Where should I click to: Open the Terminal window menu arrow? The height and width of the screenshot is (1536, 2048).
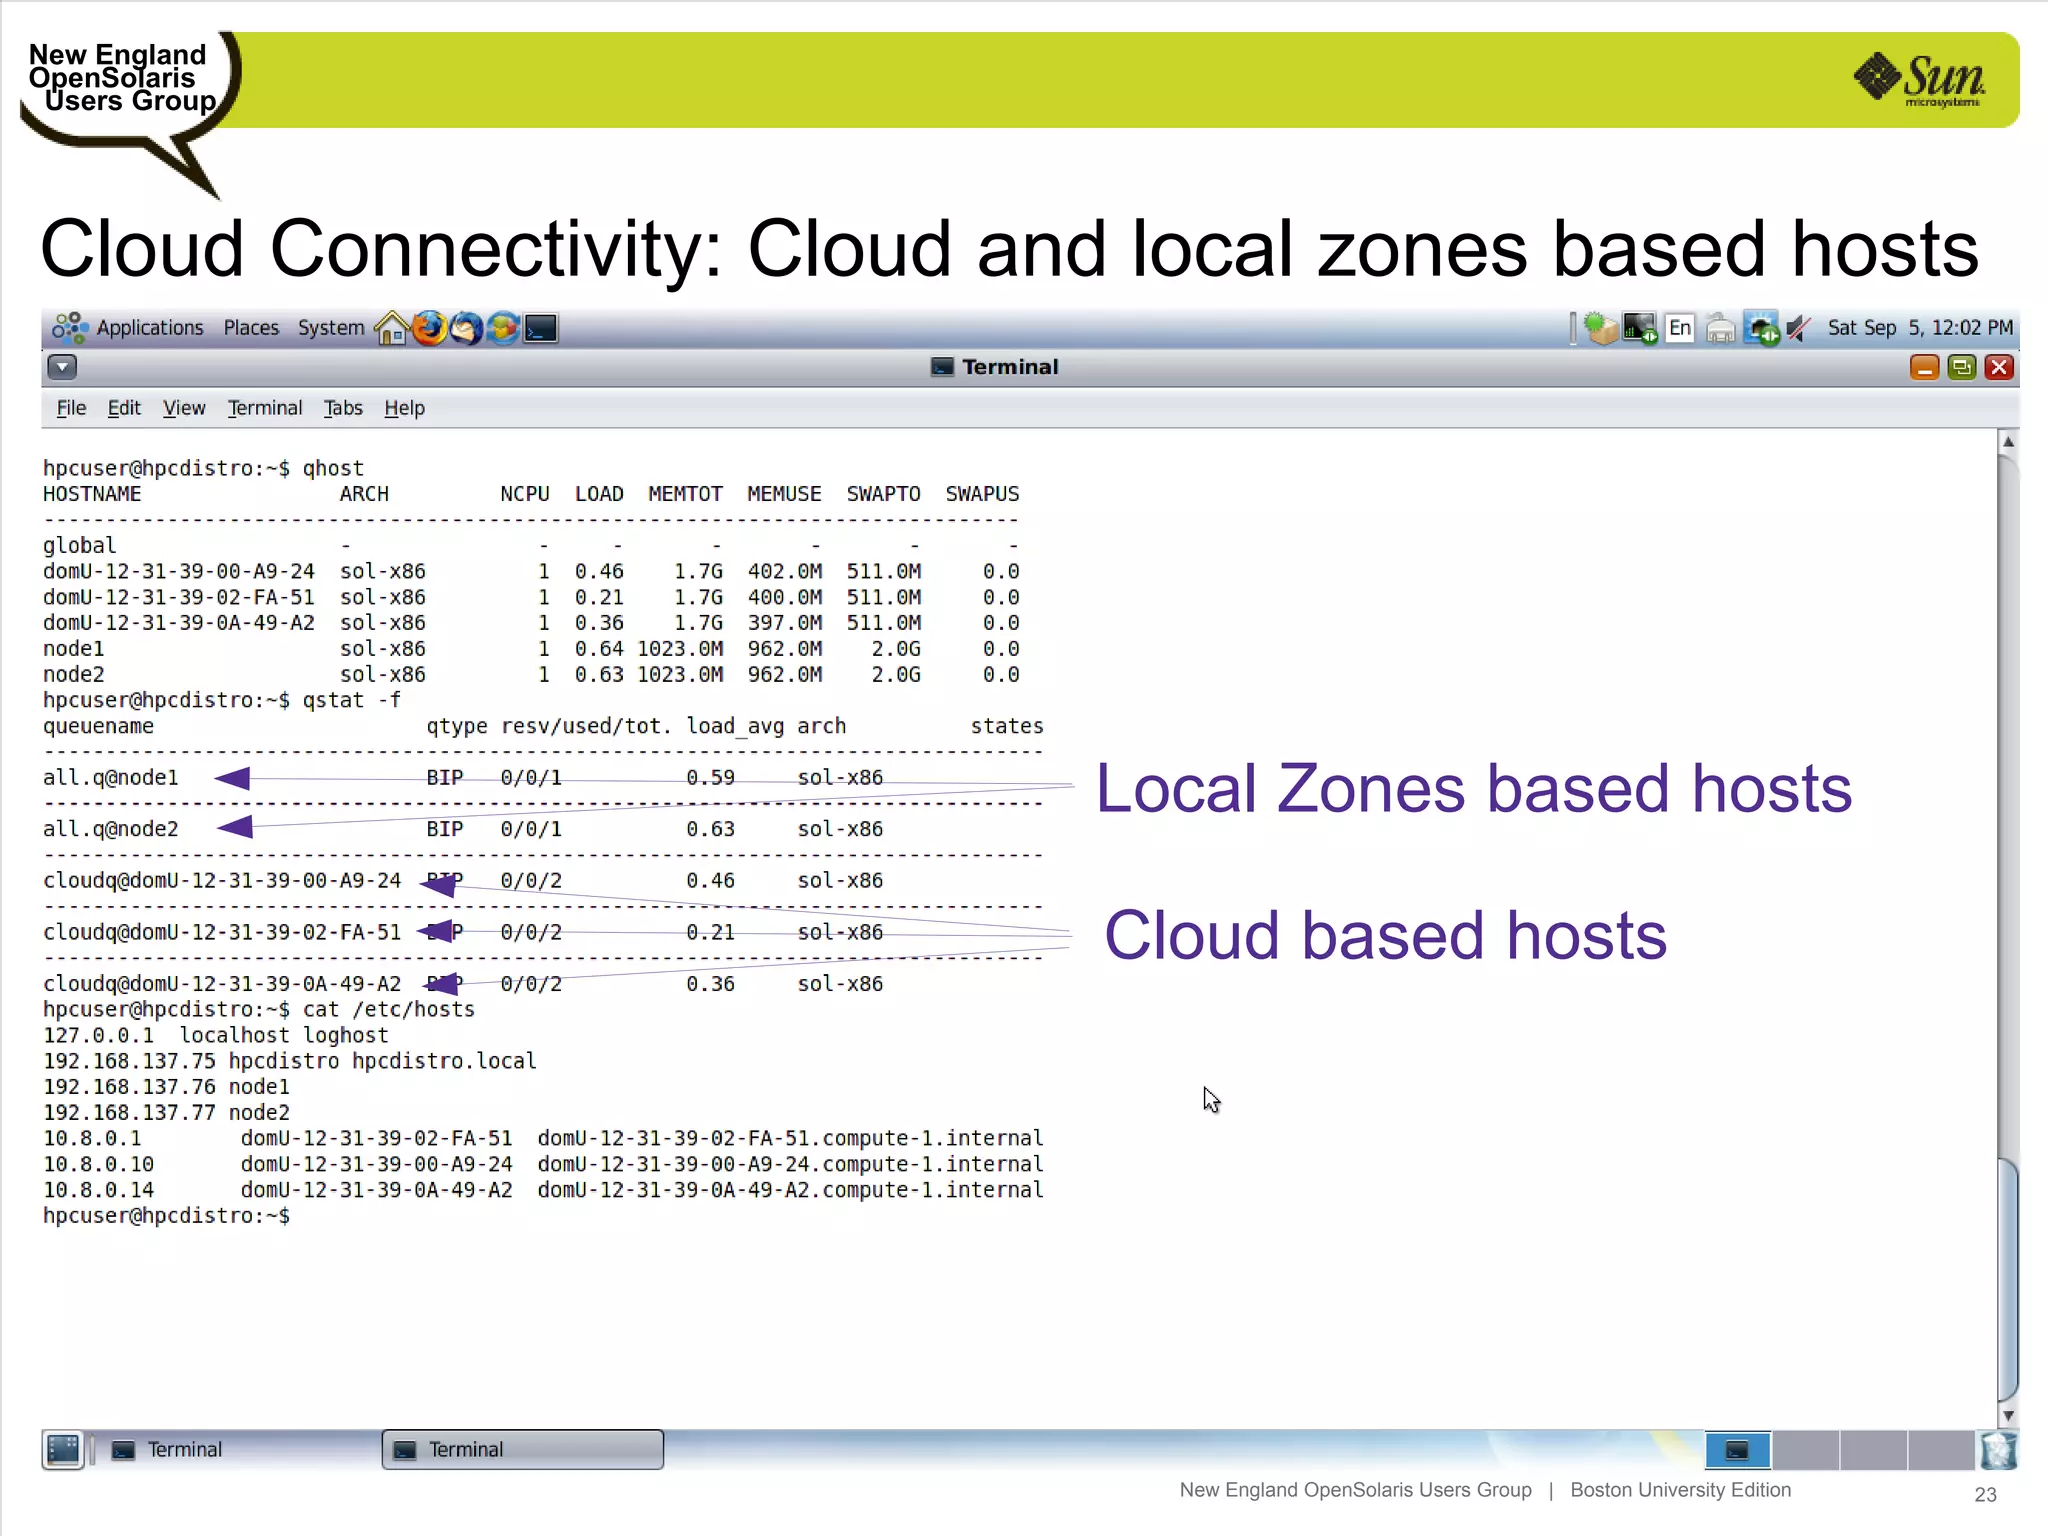point(62,367)
